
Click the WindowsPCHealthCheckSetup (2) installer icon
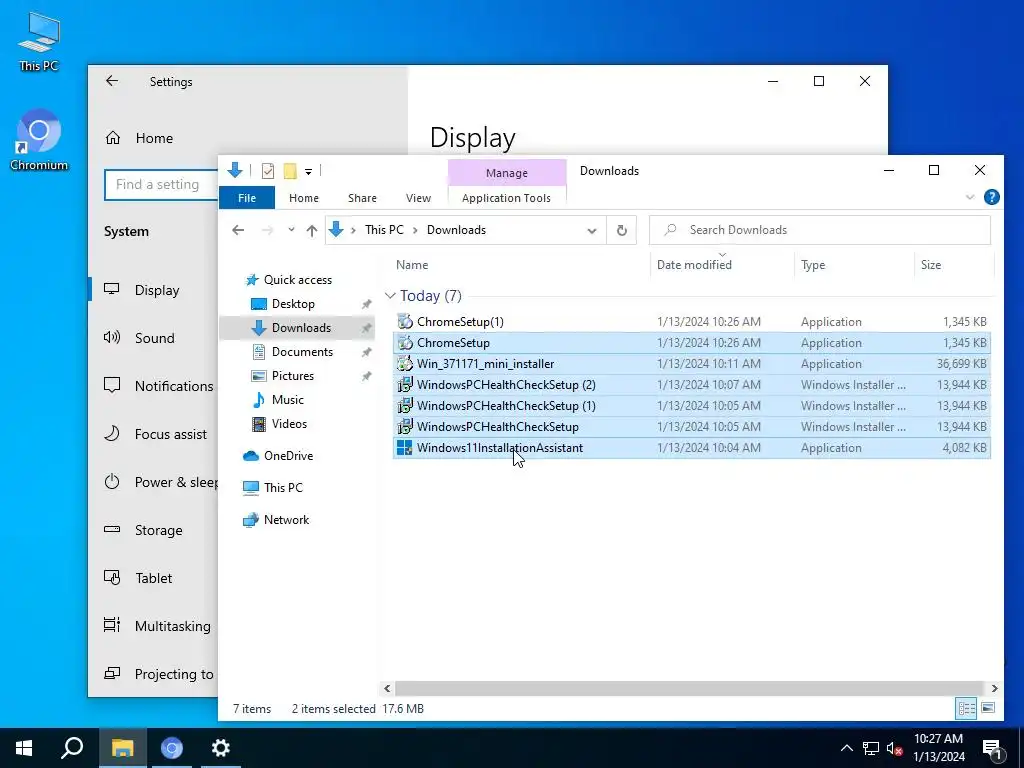click(405, 385)
